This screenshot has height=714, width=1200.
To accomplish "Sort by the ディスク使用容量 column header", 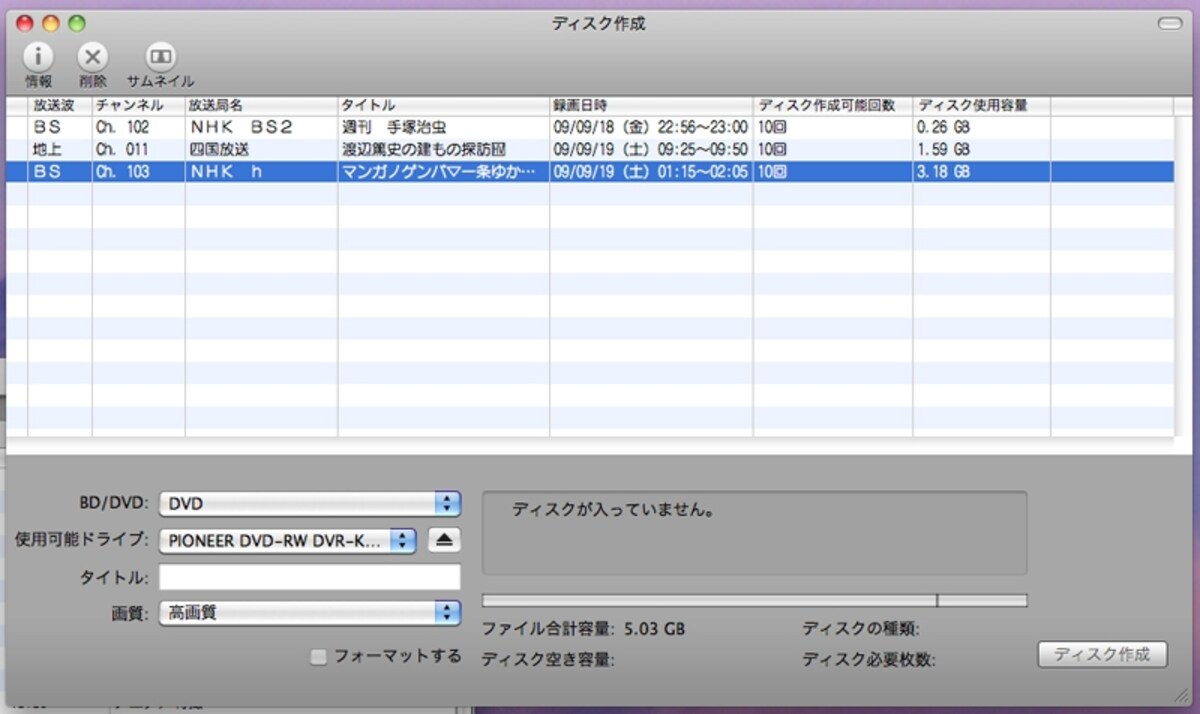I will (981, 105).
